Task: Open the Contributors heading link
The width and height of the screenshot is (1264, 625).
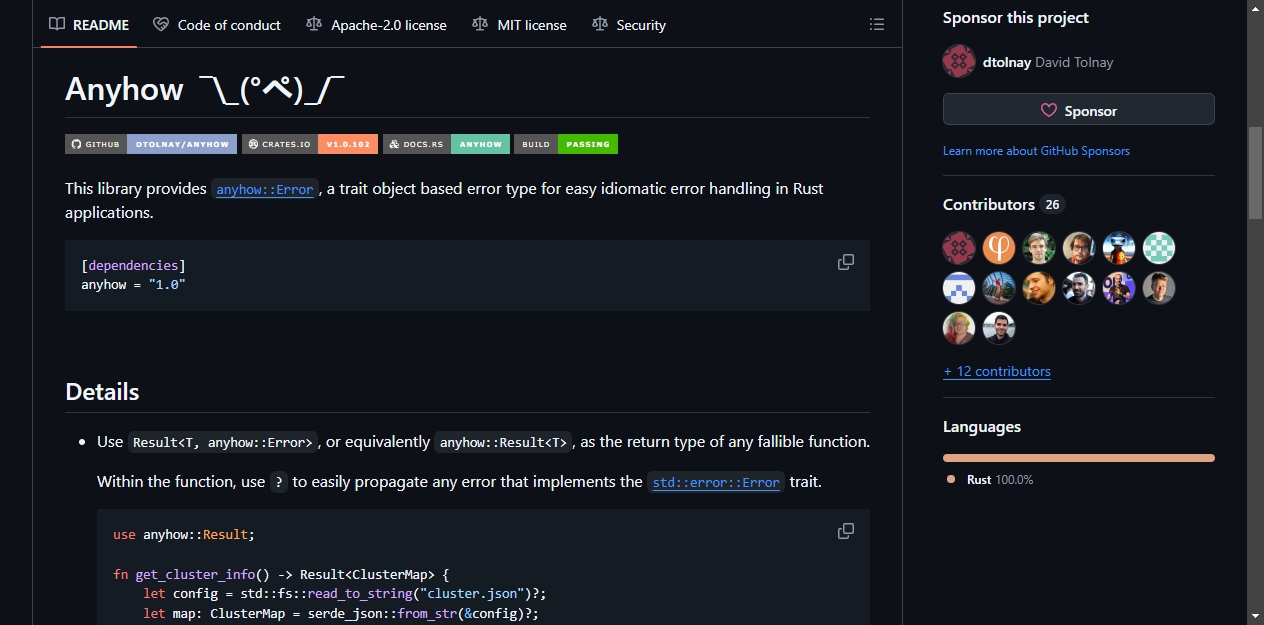Action: (1003, 204)
